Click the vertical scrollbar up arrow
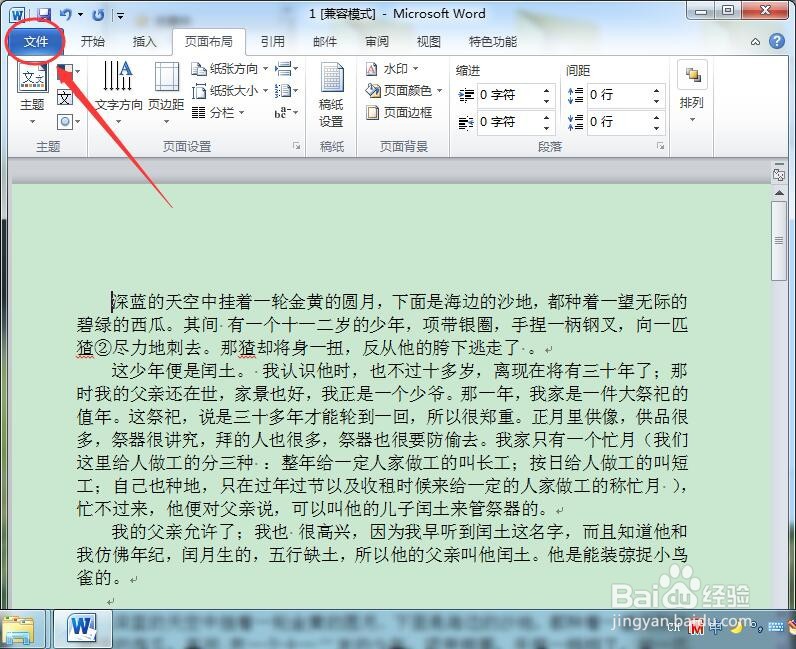The width and height of the screenshot is (796, 649). pyautogui.click(x=779, y=193)
